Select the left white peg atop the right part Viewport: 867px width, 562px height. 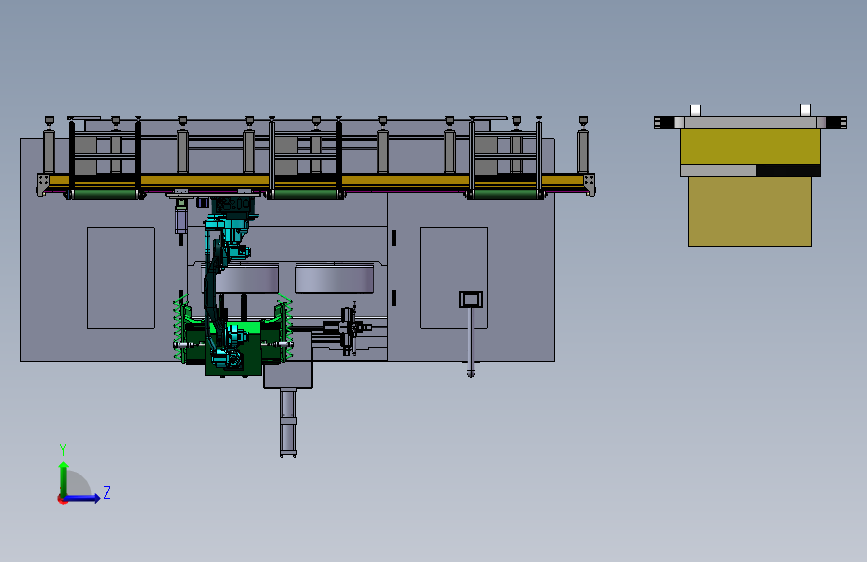coord(696,110)
